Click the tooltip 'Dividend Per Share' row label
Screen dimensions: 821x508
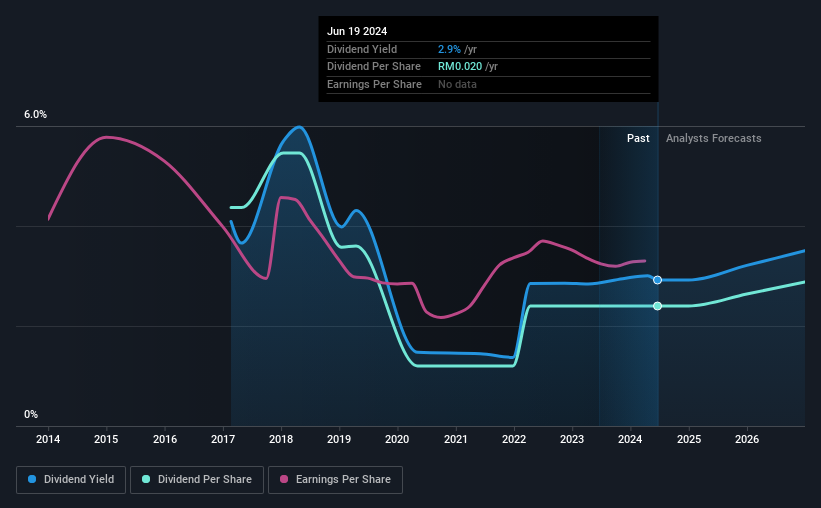point(374,67)
